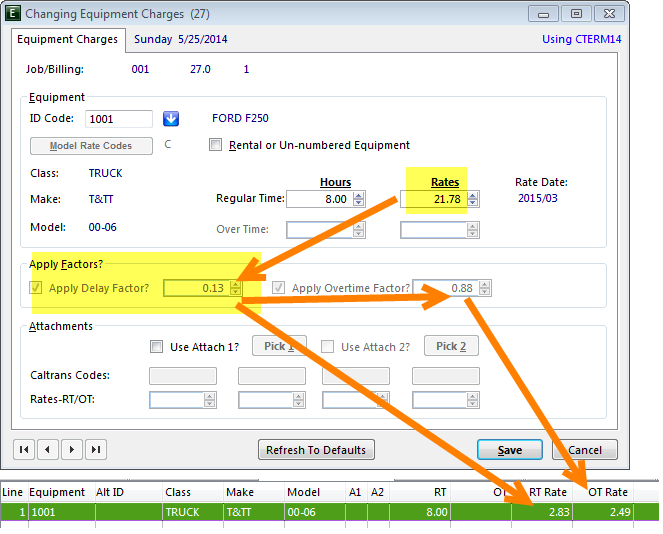Click the second Caltrans Codes field
Screen dimensions: 663x534
272,376
